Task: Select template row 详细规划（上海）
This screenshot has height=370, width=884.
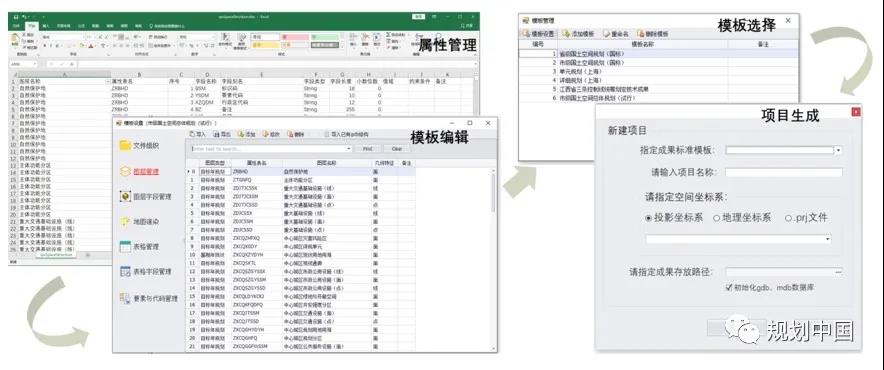Action: point(658,80)
